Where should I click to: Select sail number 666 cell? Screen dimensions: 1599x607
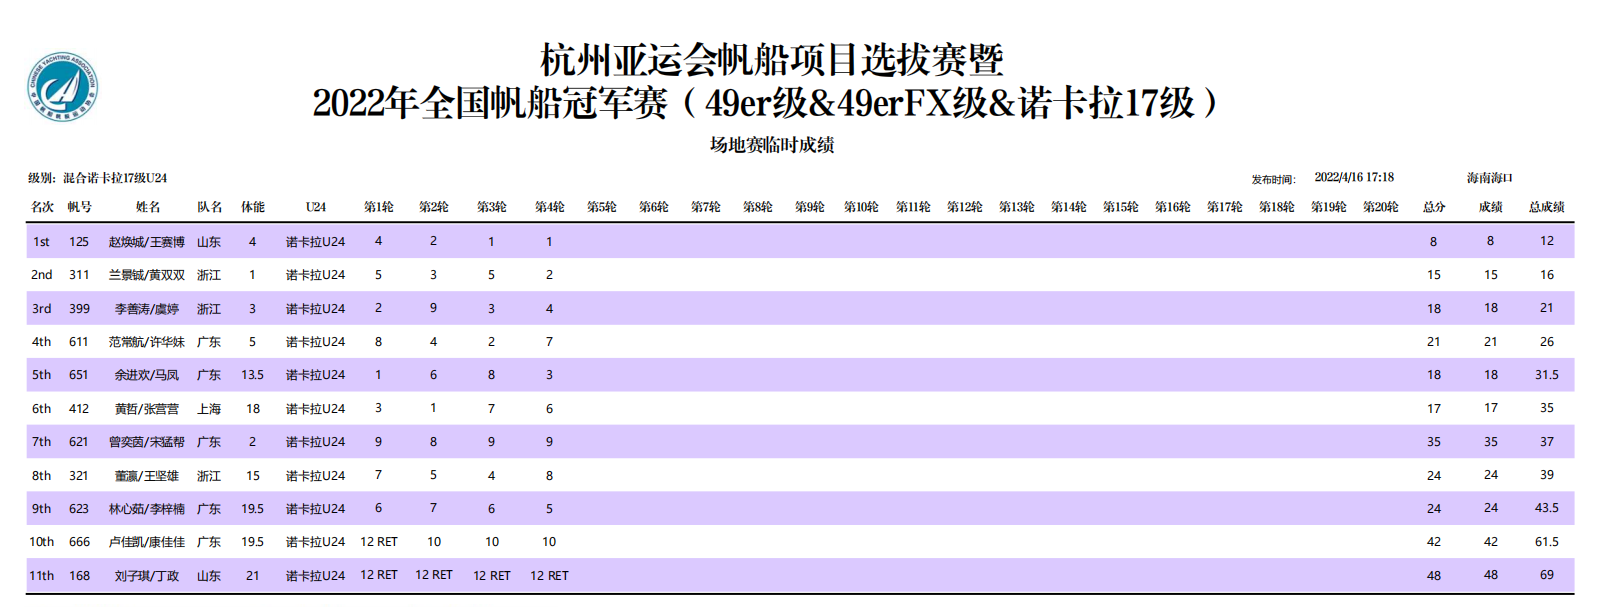(x=79, y=542)
